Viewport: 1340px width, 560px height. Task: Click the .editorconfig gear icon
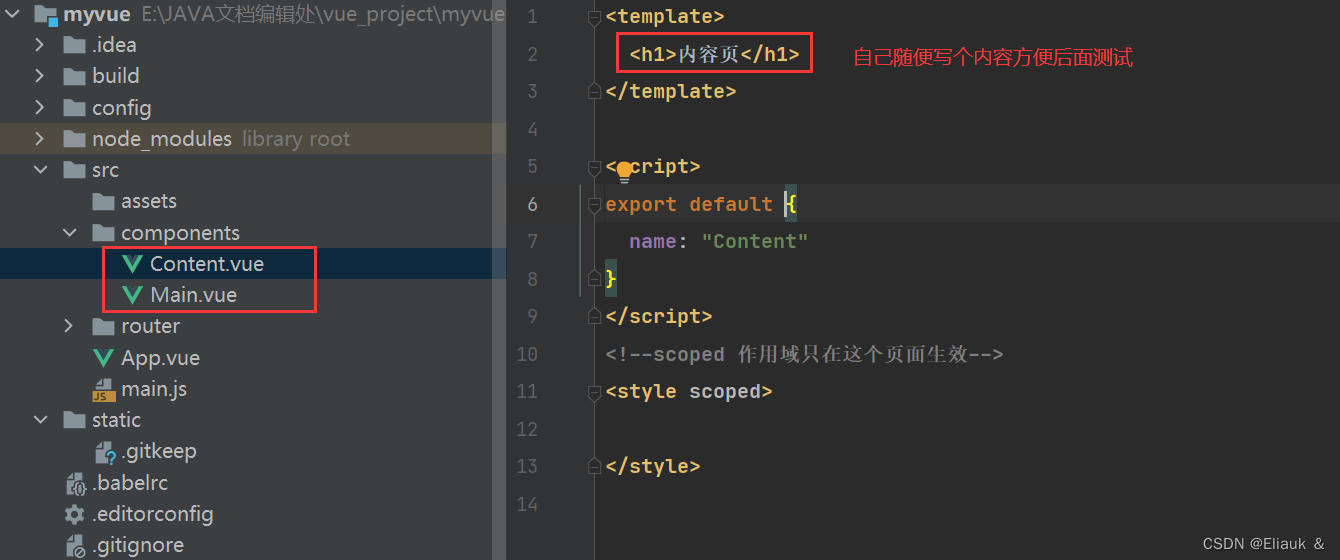tap(74, 514)
